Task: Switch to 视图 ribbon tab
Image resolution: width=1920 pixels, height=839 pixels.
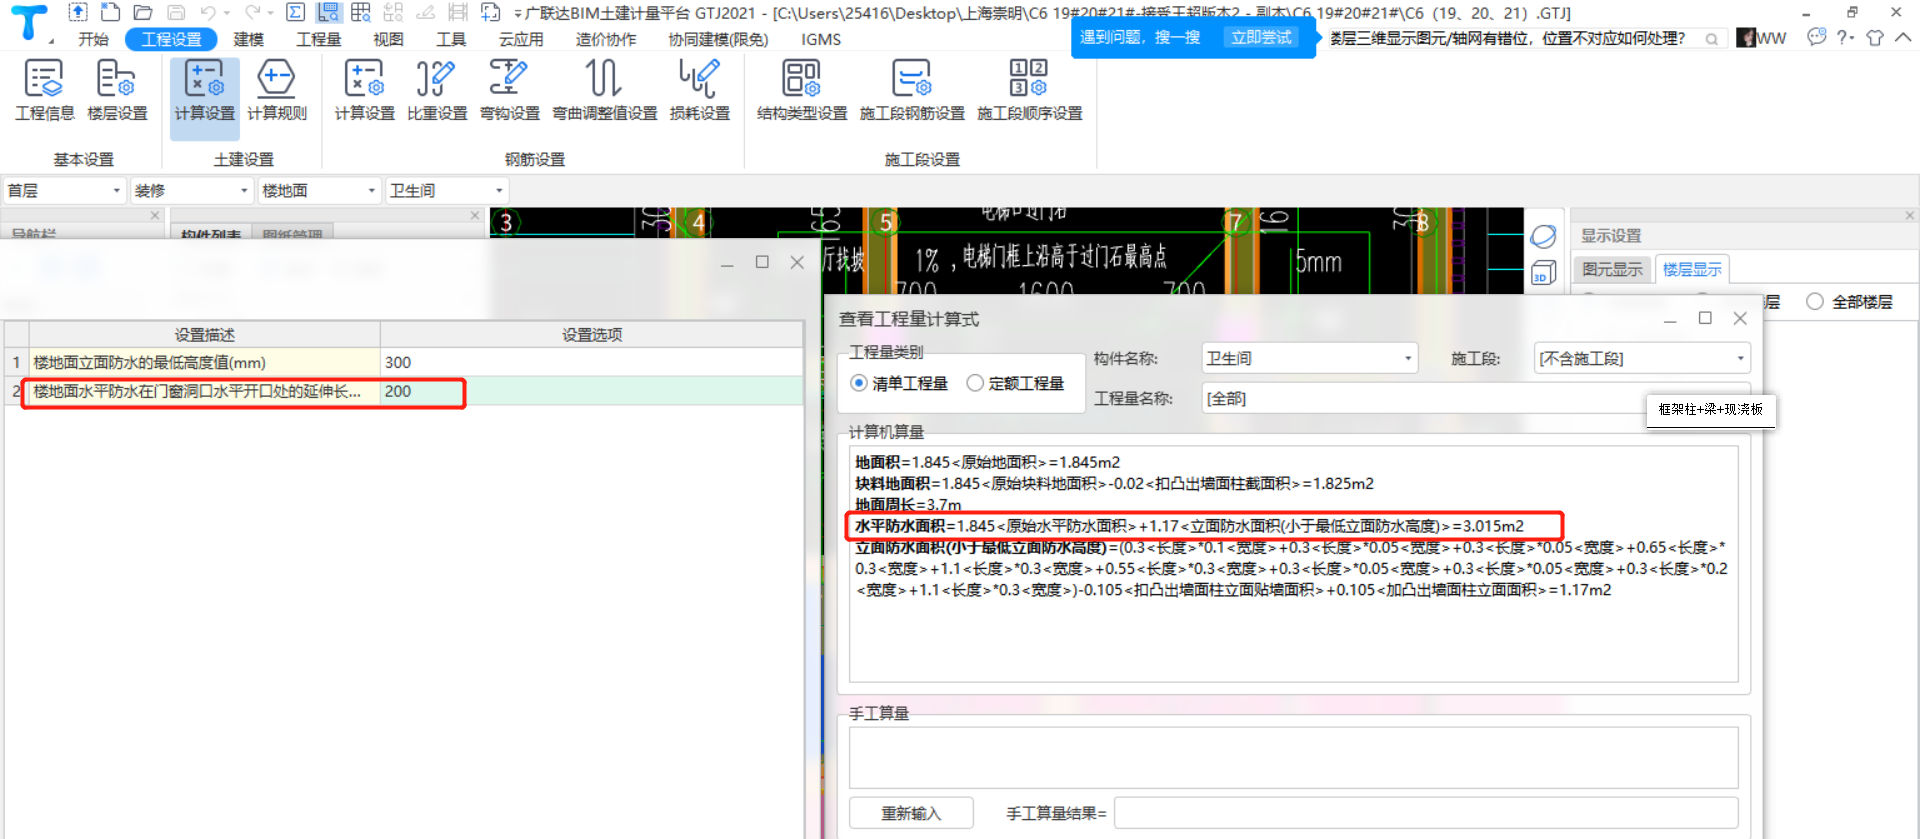Action: (388, 39)
